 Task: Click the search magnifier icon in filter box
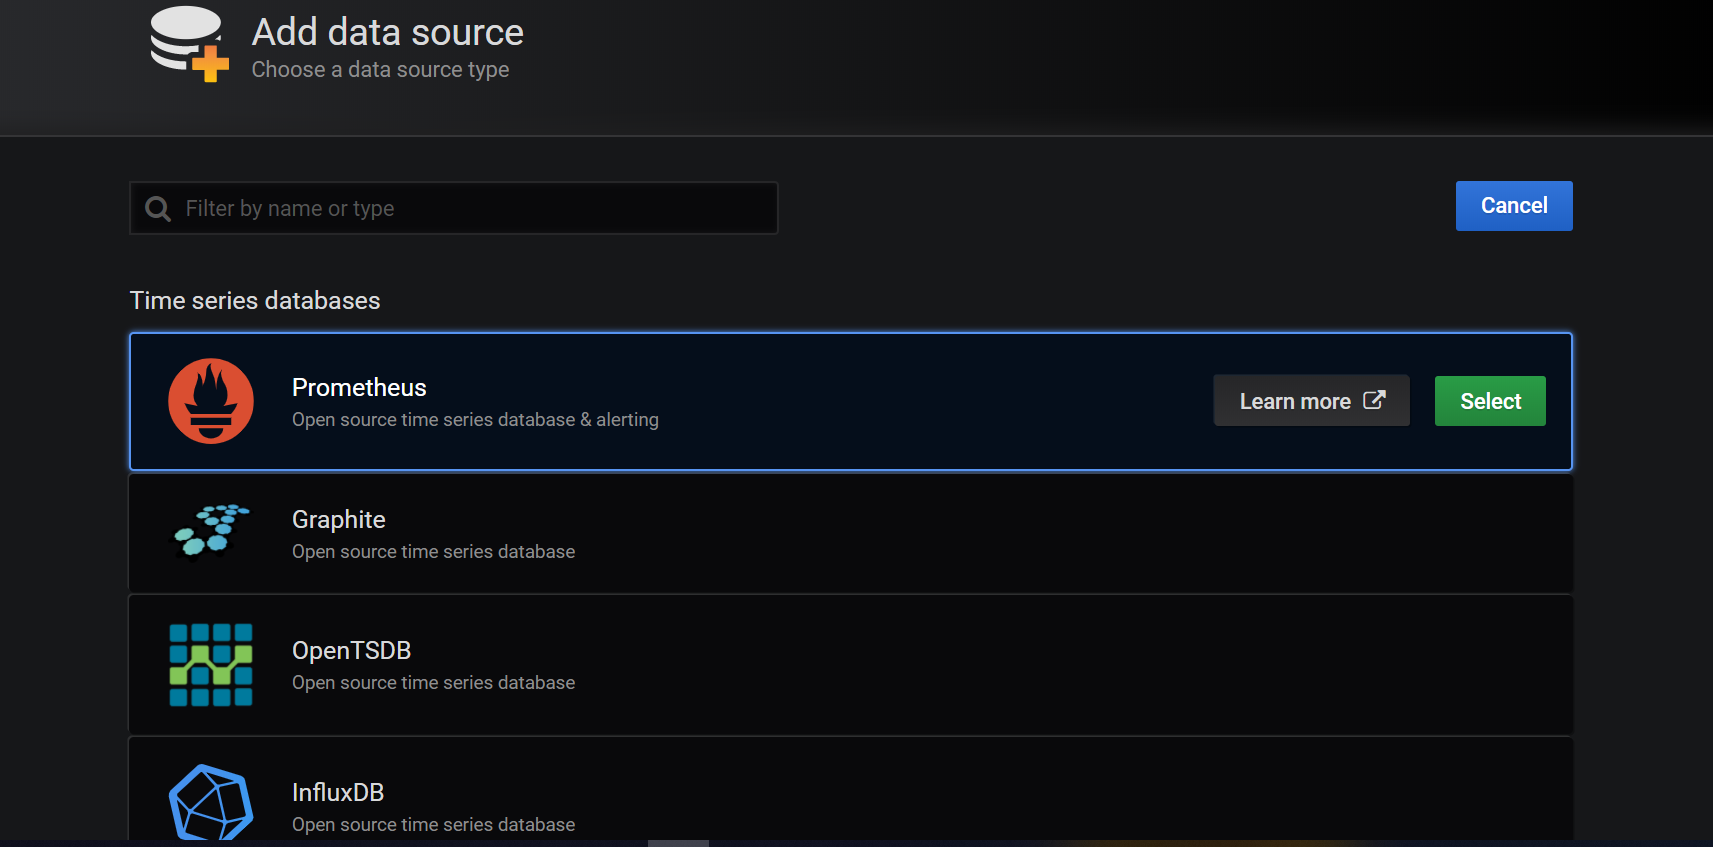(158, 208)
